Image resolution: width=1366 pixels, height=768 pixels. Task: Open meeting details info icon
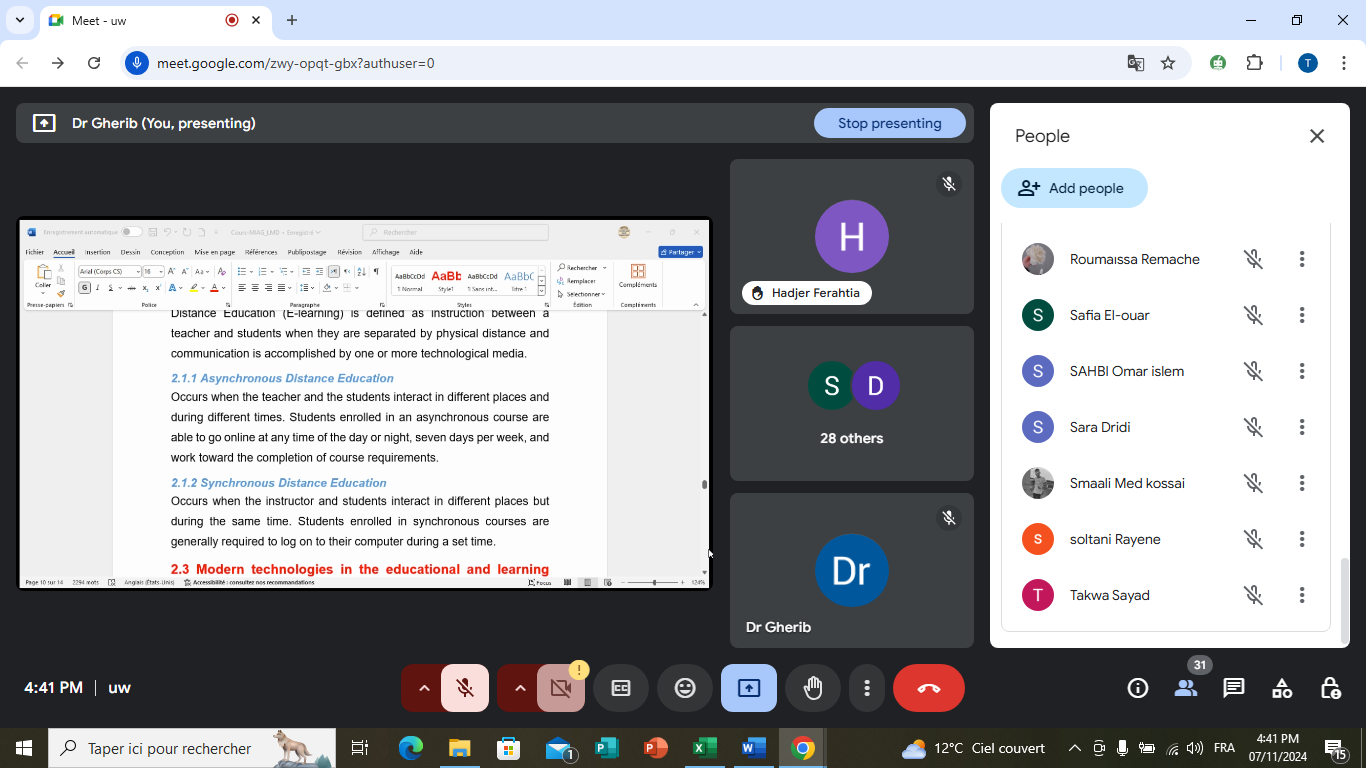[x=1137, y=688]
